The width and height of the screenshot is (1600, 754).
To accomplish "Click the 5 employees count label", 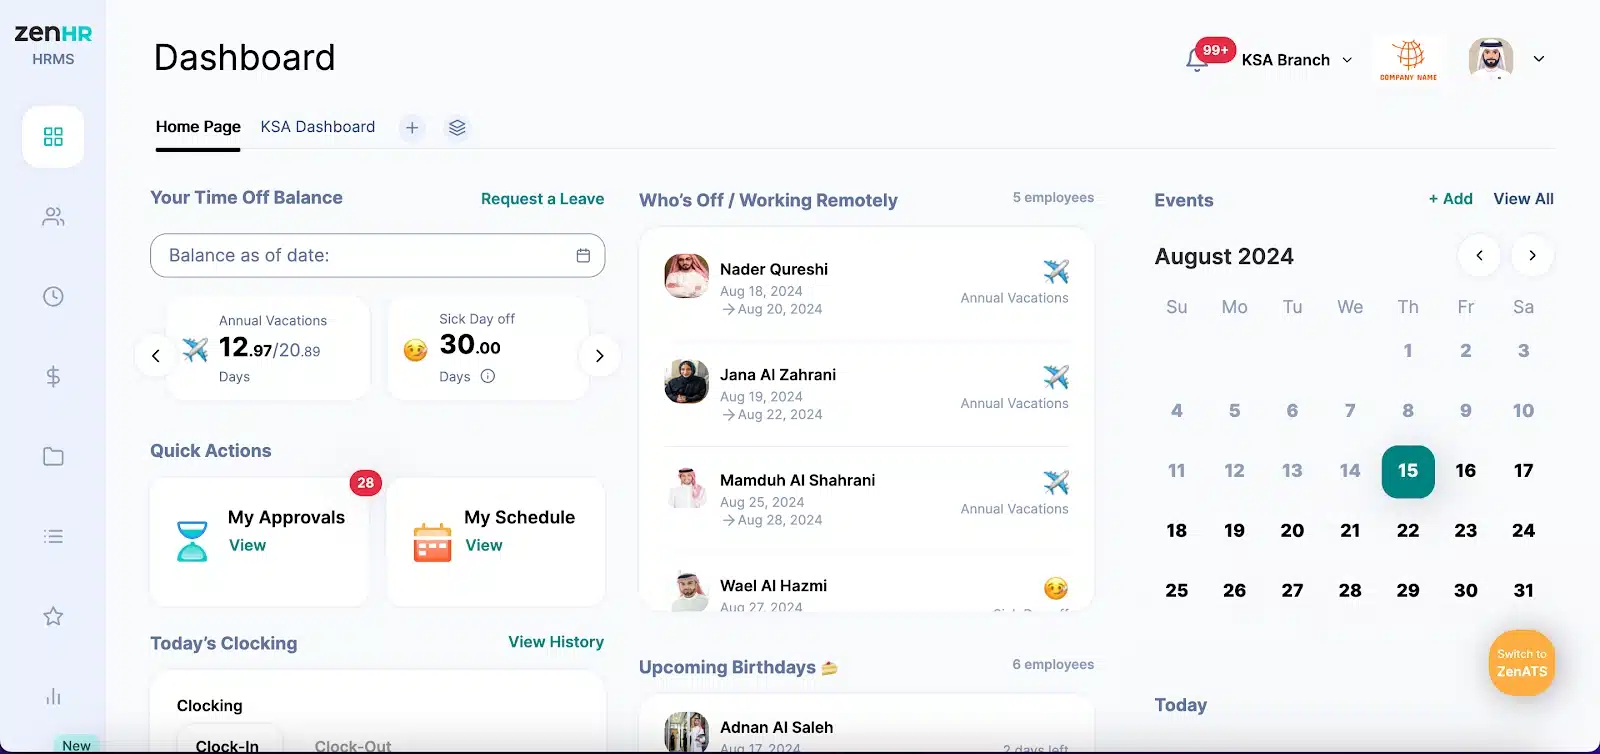I will pyautogui.click(x=1053, y=198).
